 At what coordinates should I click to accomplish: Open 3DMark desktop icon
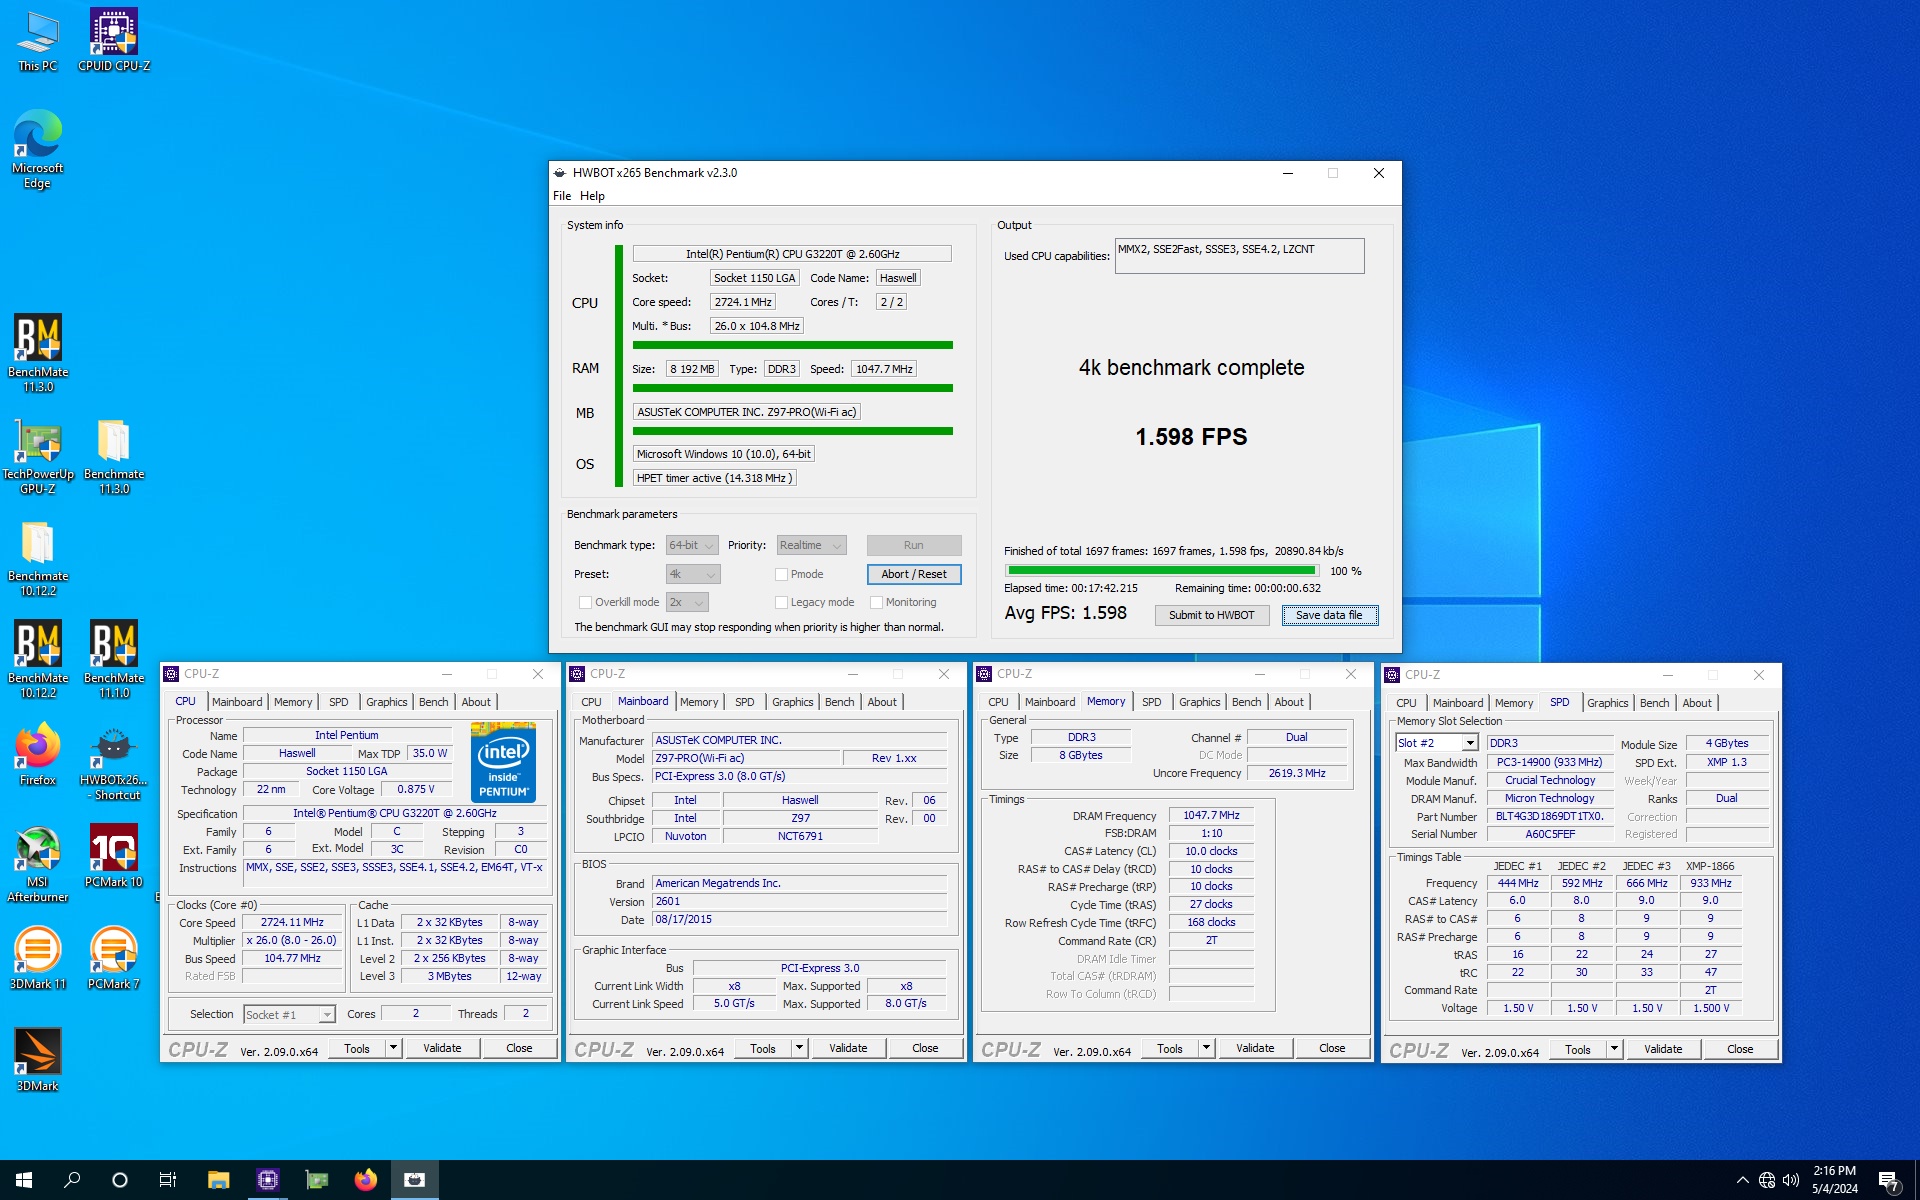pos(38,1060)
